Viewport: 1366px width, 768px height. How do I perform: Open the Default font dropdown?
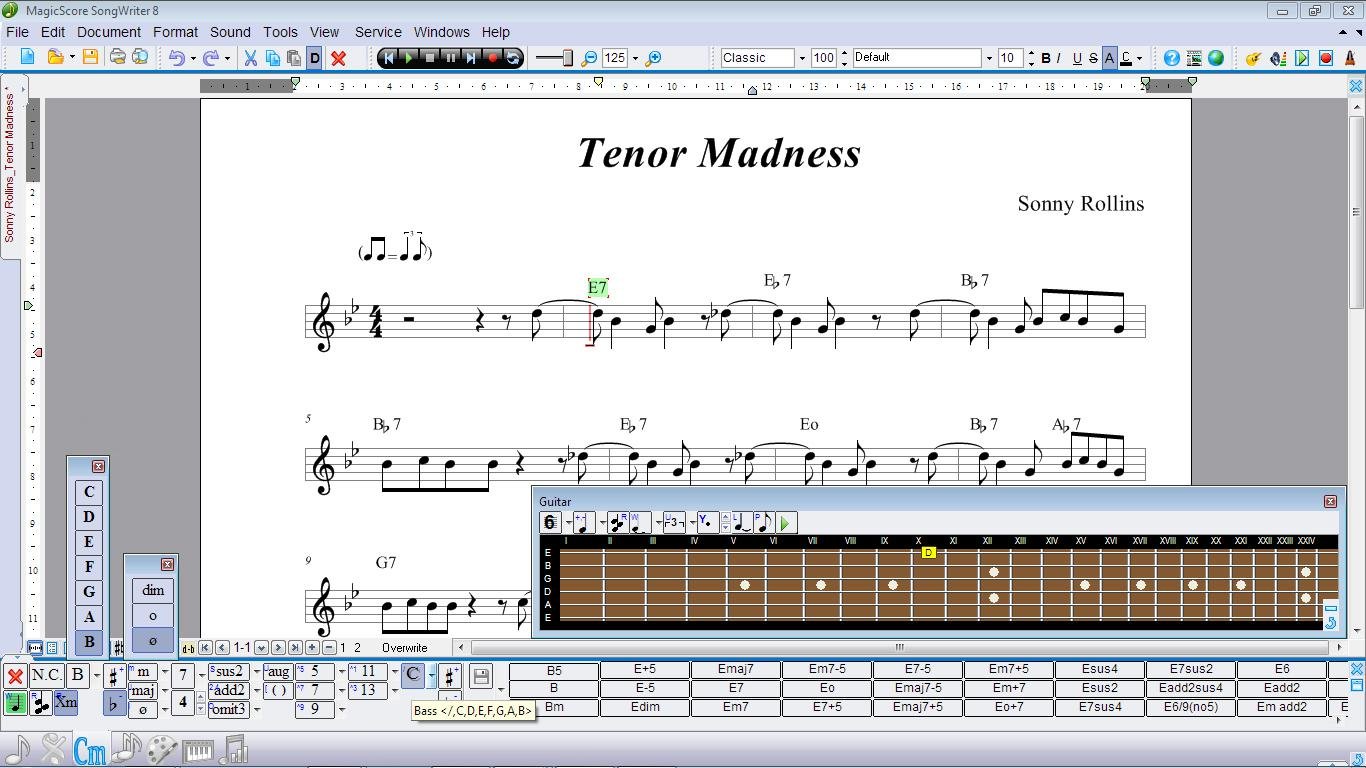[989, 58]
